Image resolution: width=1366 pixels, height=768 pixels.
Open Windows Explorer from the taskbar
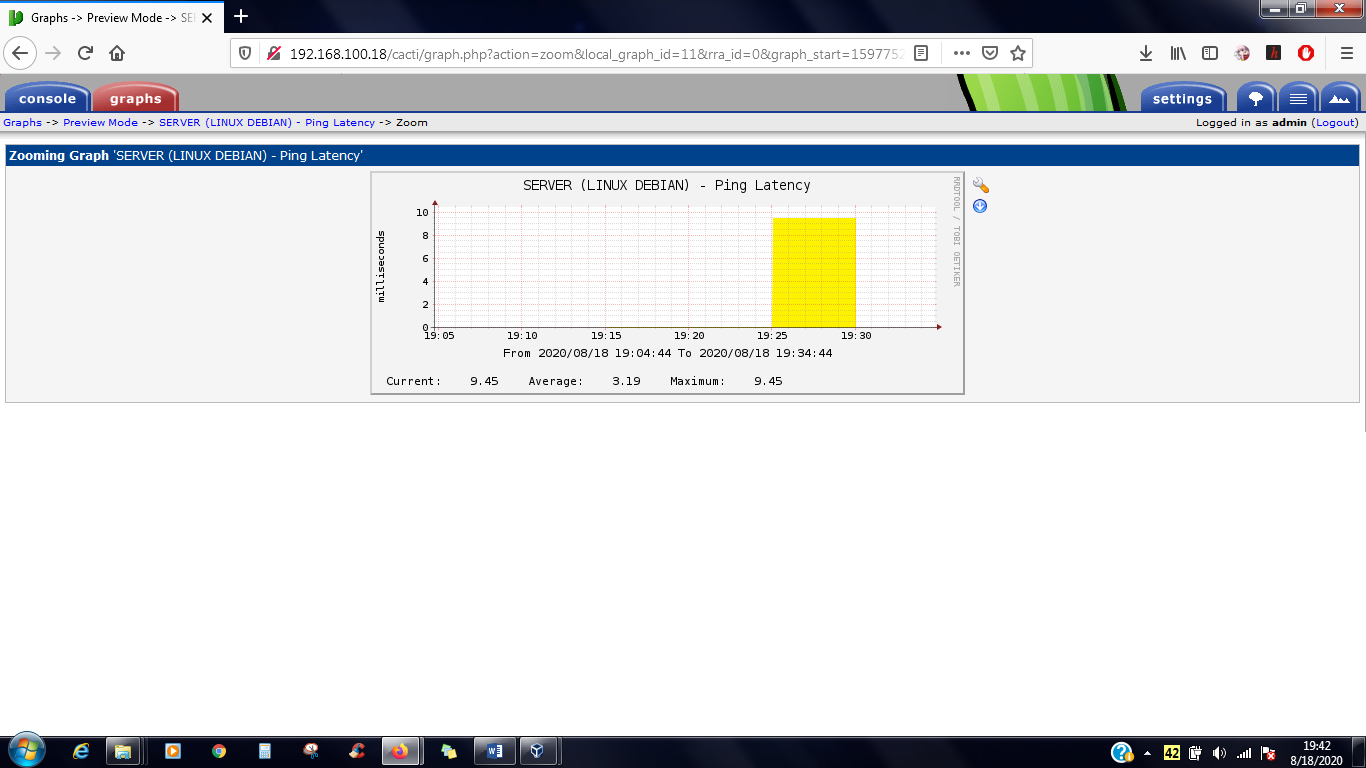(x=123, y=751)
